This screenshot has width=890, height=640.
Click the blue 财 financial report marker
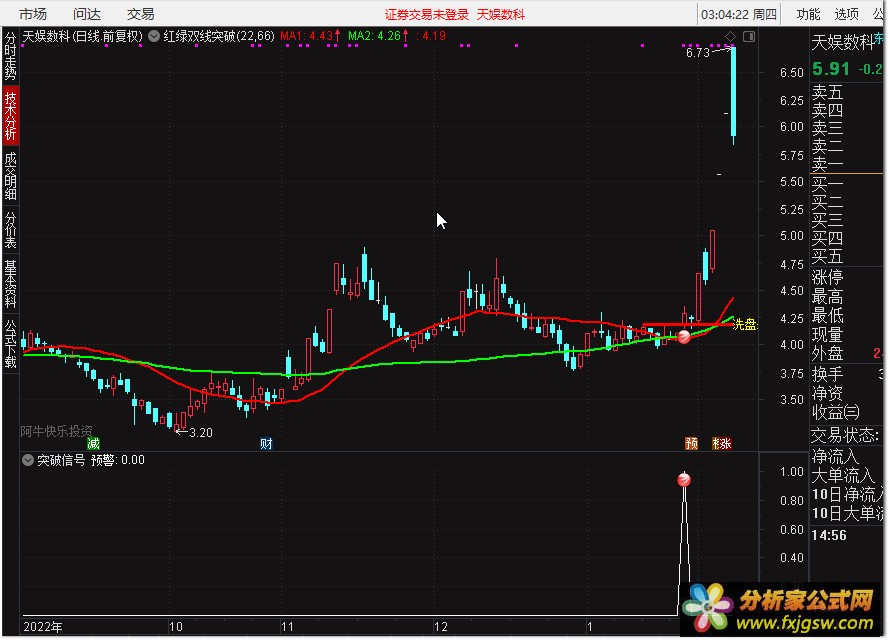[x=266, y=443]
